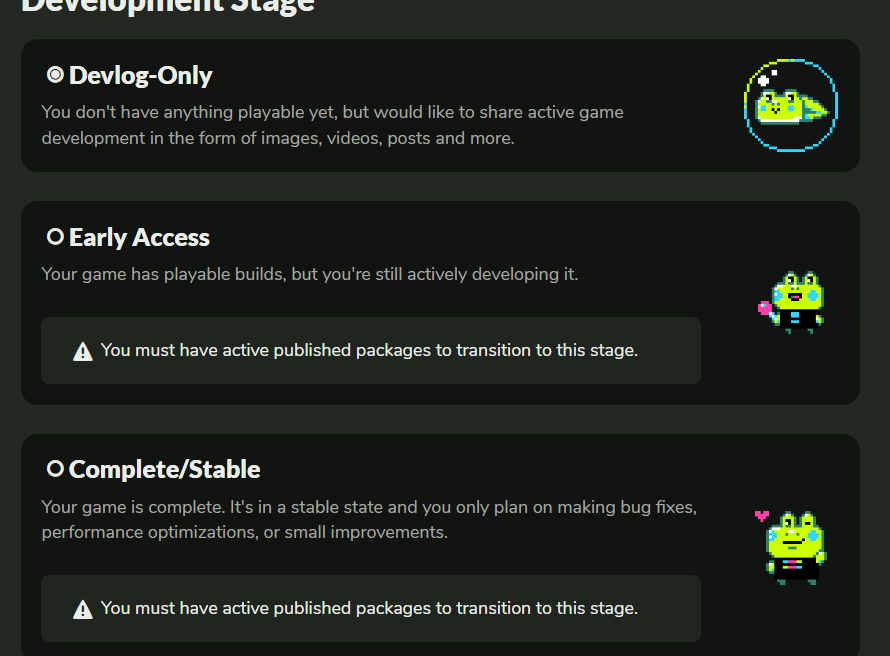Click the frog-in-bubble Devlog-Only icon
The image size is (890, 656).
pyautogui.click(x=791, y=105)
